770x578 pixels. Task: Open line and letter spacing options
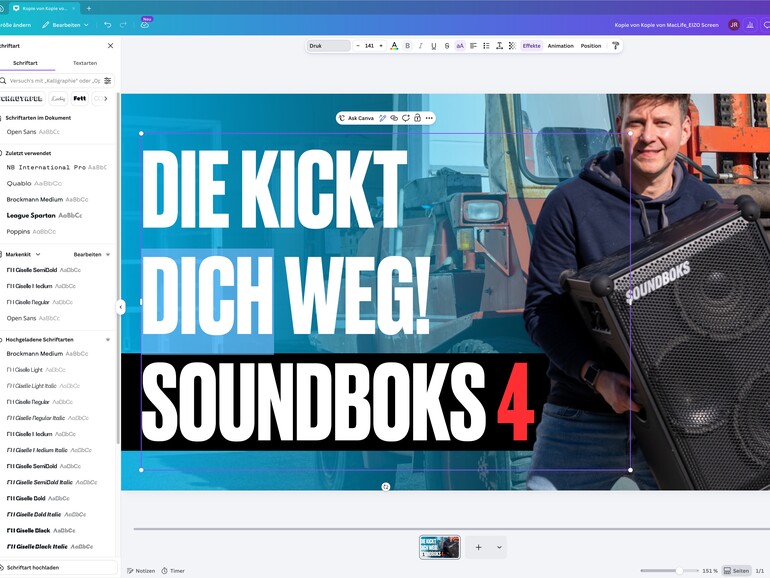(499, 46)
